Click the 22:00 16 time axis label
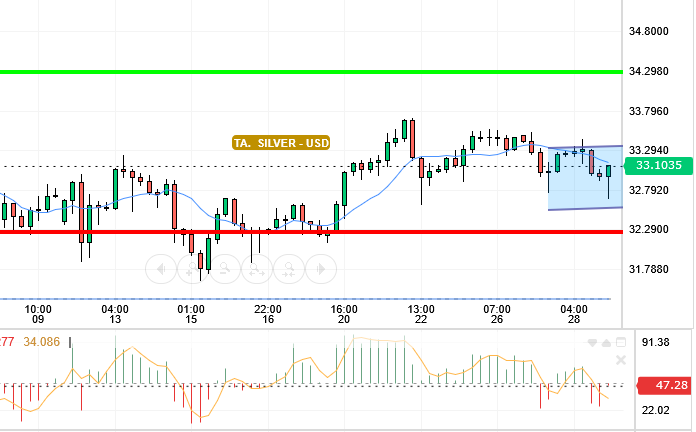This screenshot has width=696, height=432. click(268, 314)
